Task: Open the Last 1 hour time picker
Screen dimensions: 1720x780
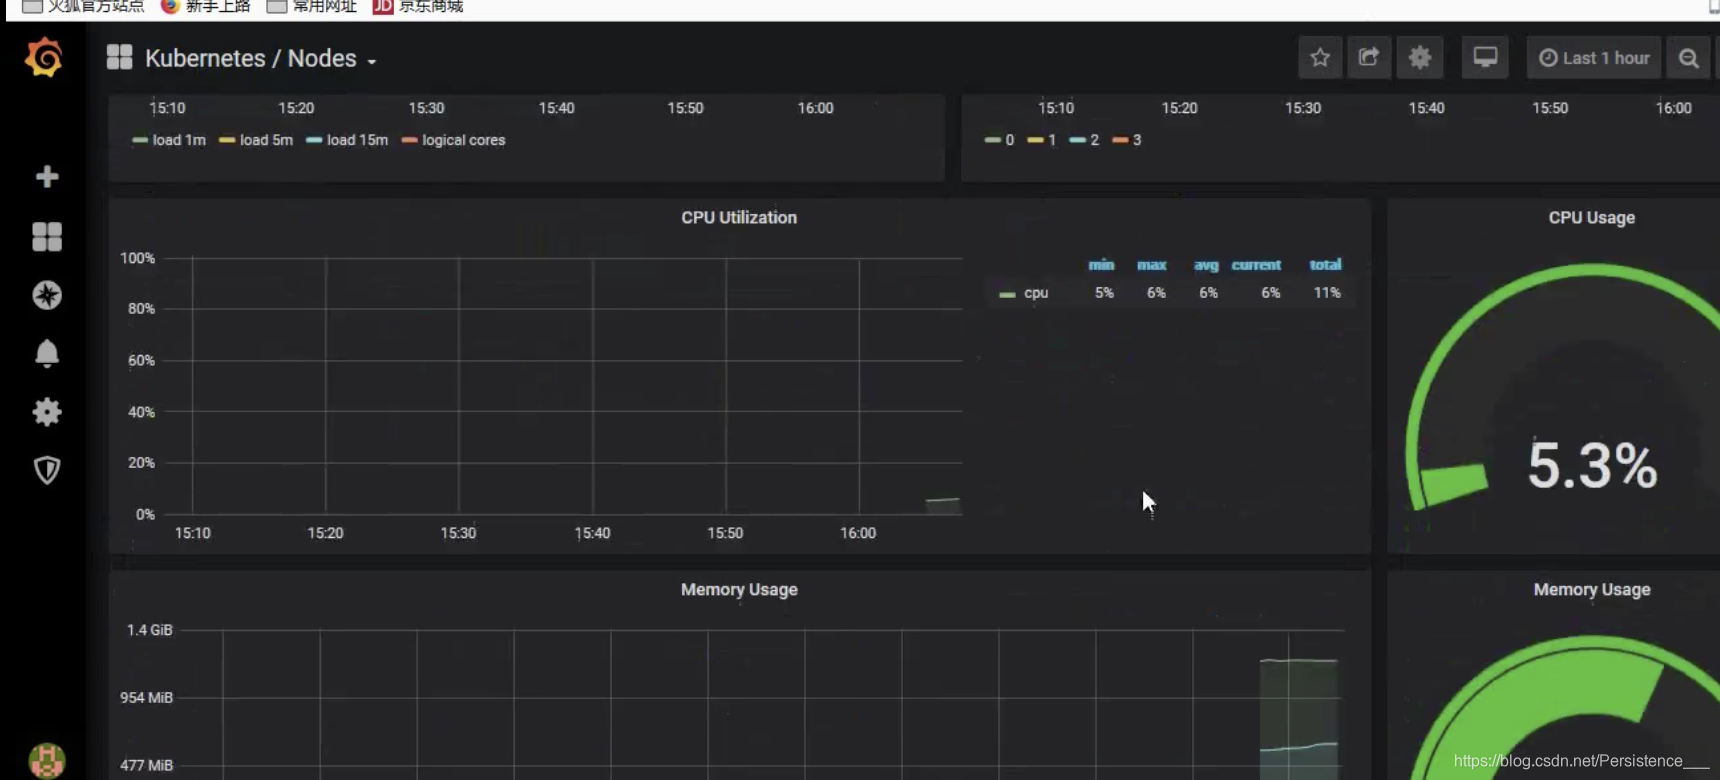Action: [x=1594, y=58]
